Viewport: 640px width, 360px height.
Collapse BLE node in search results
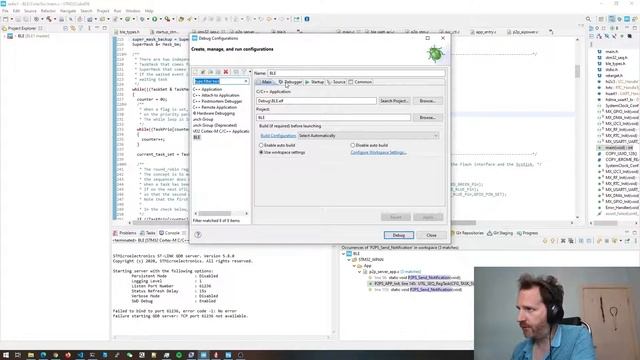(344, 253)
